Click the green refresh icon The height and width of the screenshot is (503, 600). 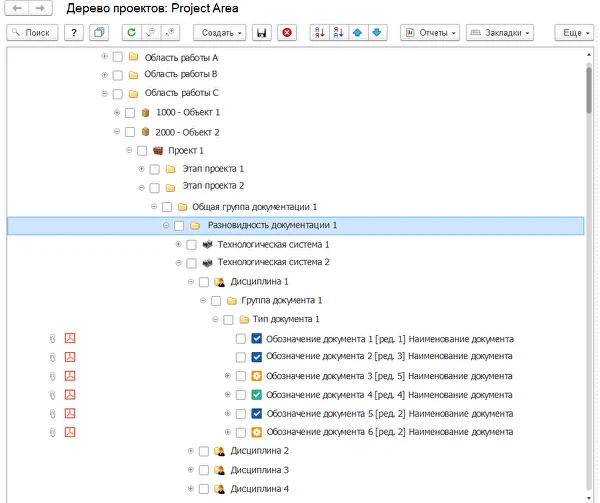tap(129, 33)
